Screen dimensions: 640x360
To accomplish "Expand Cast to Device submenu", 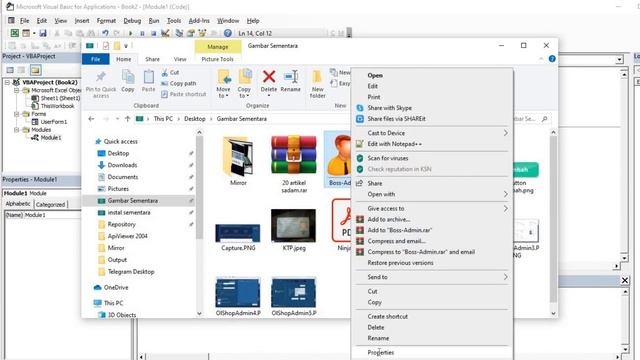I will point(506,133).
